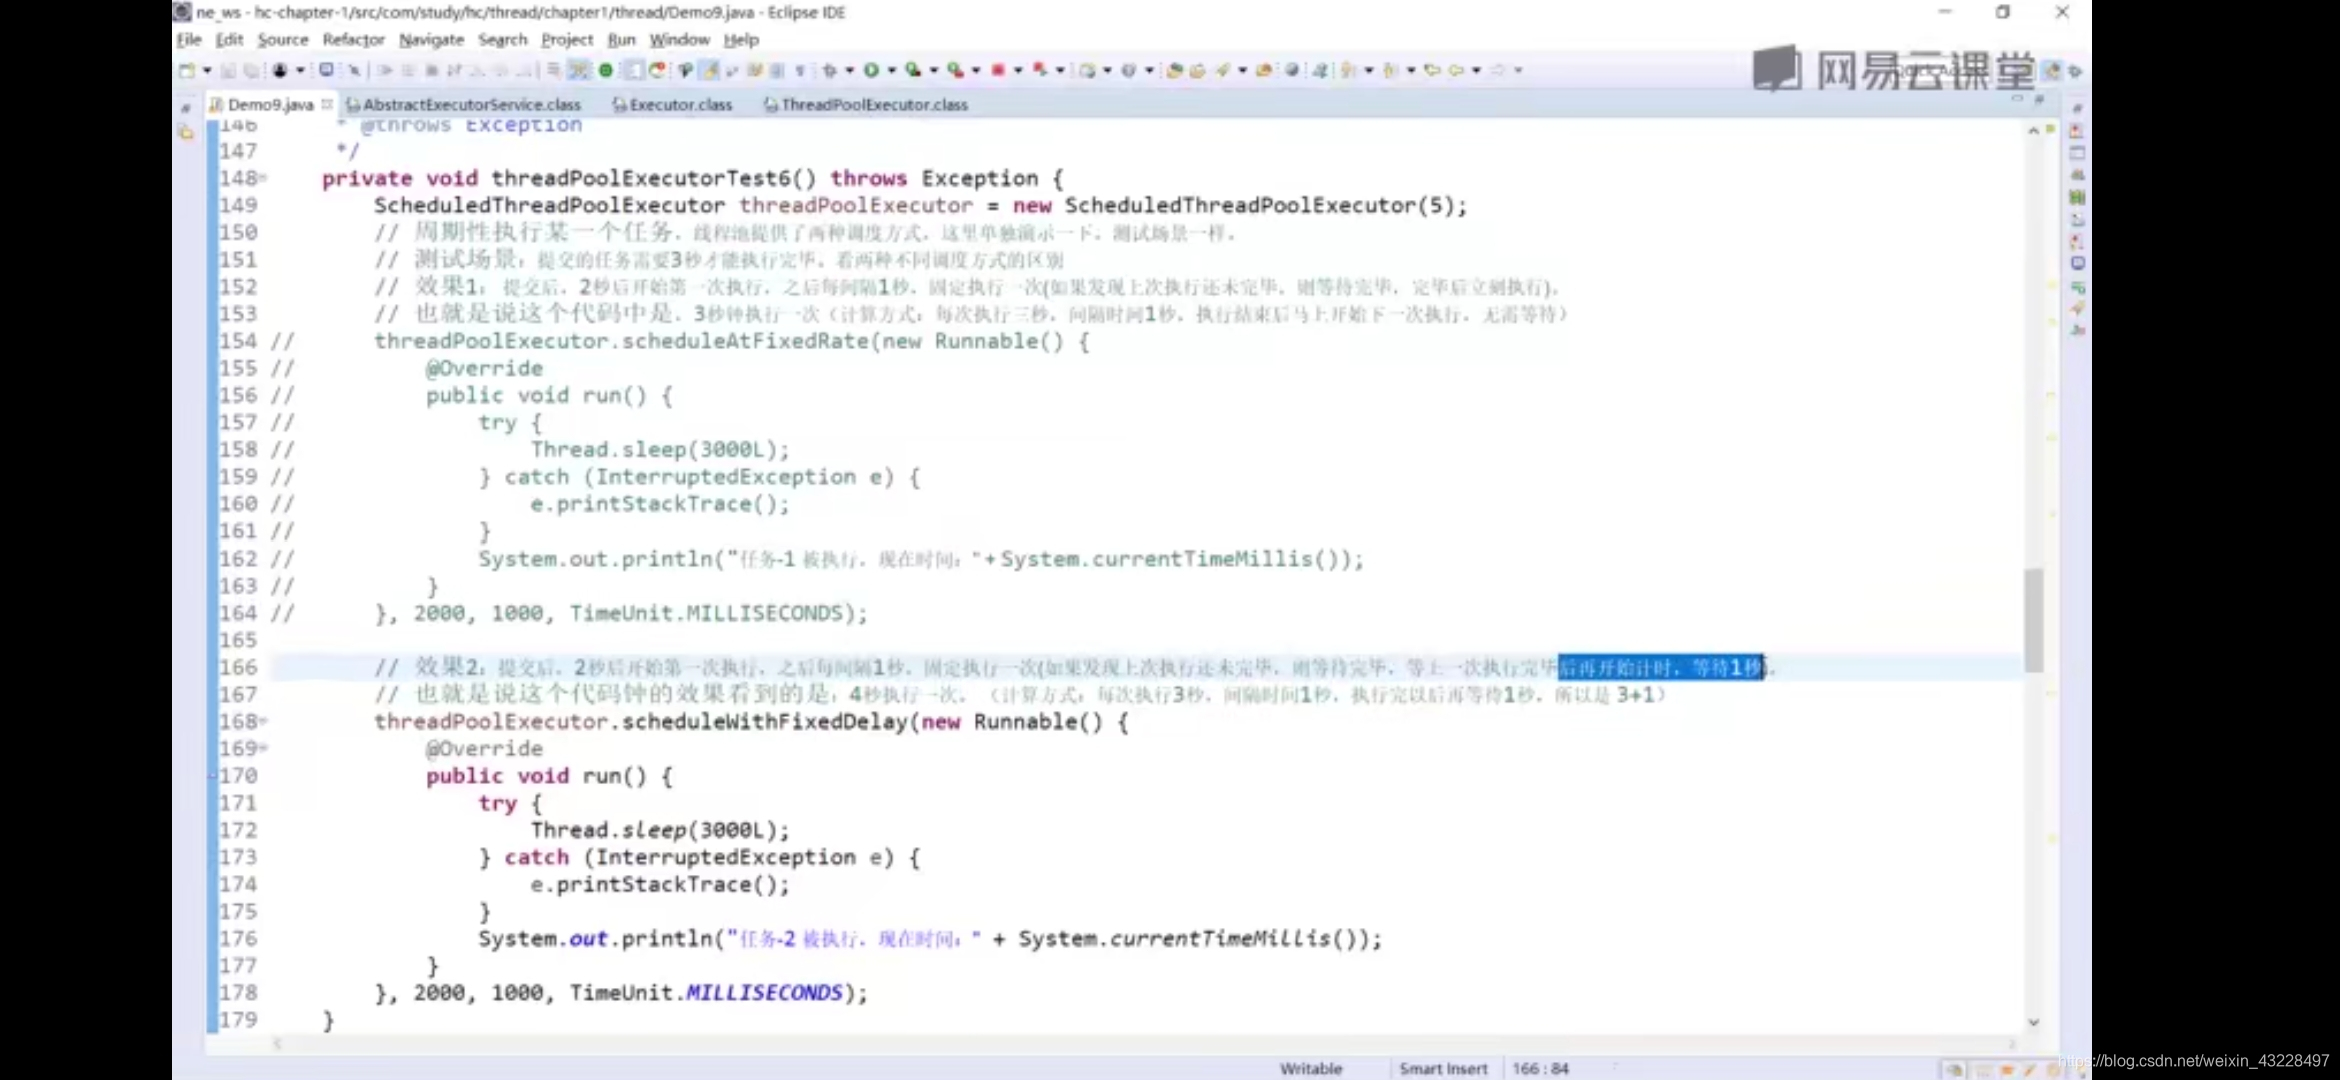Click the editor scrollbar down arrow
Image resolution: width=2340 pixels, height=1080 pixels.
pos(2033,1022)
